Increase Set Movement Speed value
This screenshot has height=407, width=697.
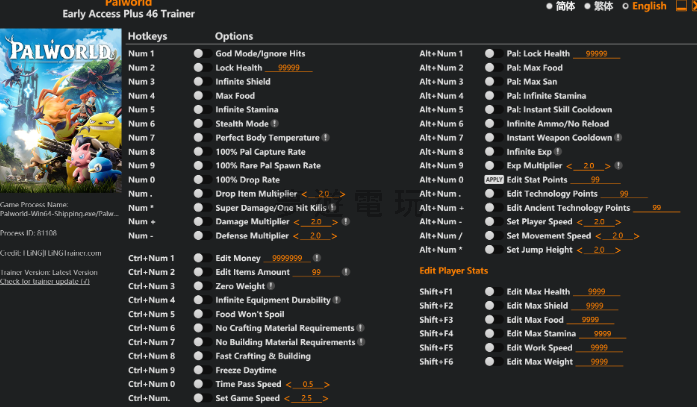(637, 236)
